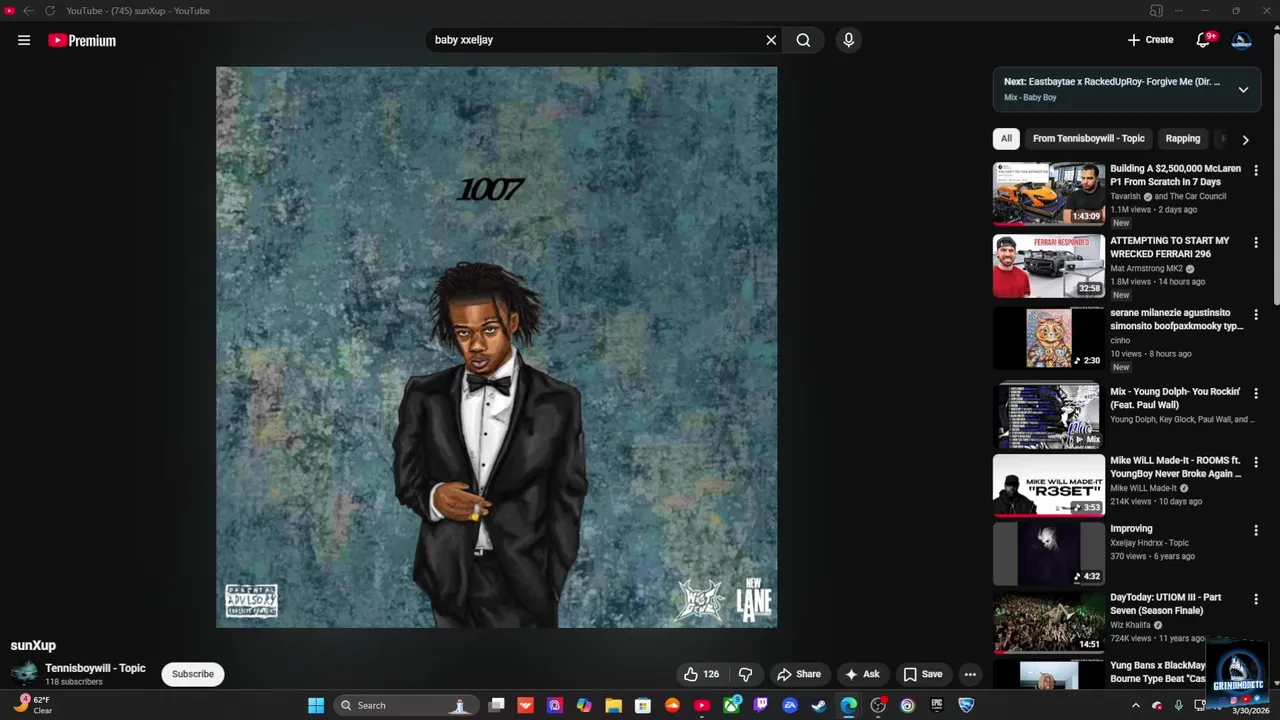Expand the Next up mix queue
This screenshot has width=1280, height=720.
coord(1243,89)
